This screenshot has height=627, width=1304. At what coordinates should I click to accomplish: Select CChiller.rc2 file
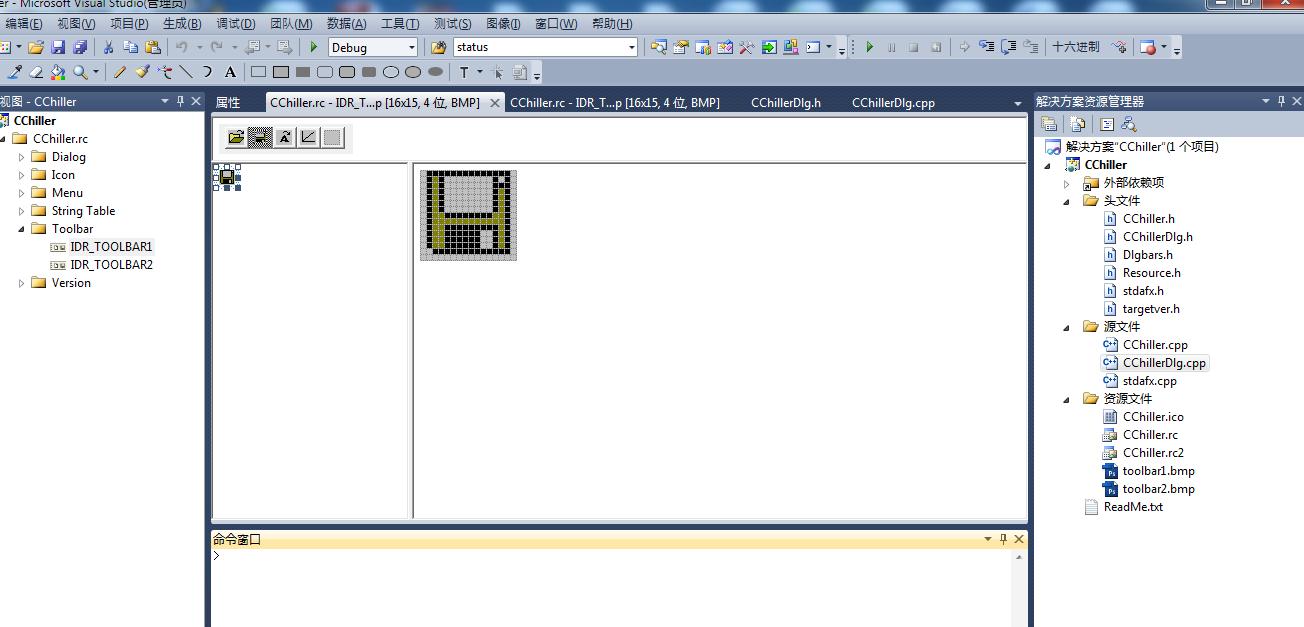1153,453
